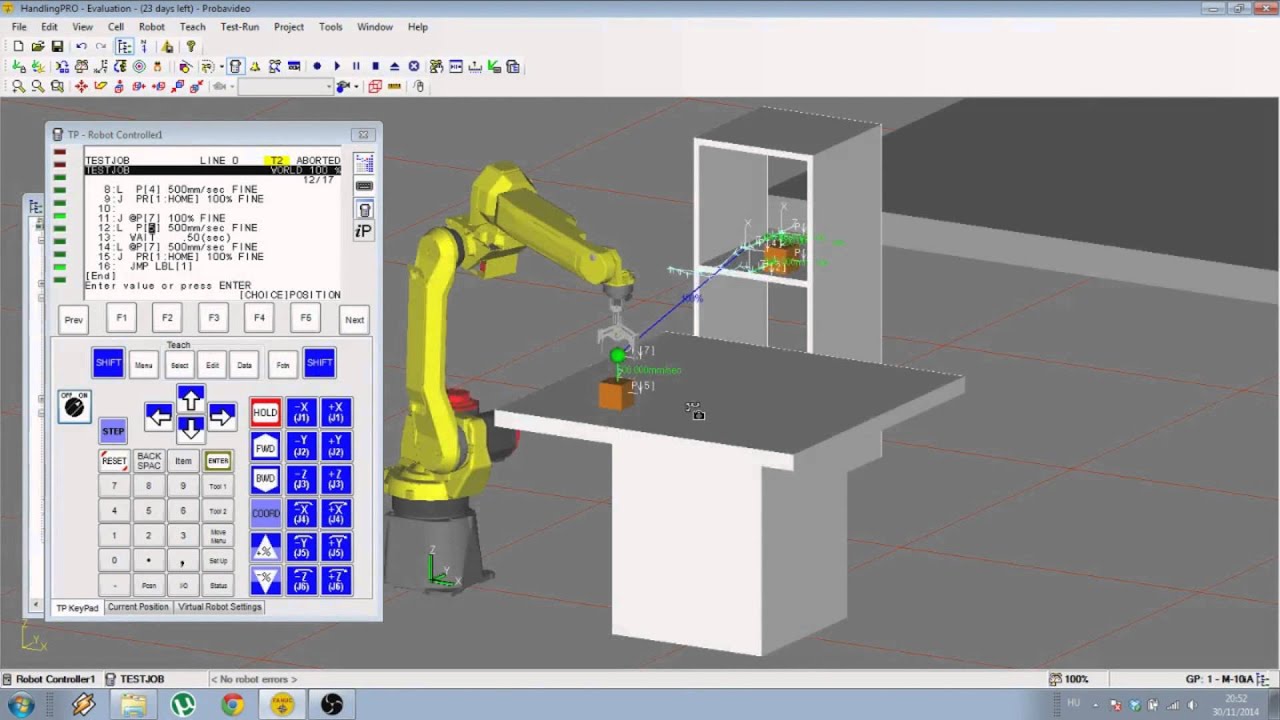Screen dimensions: 1280x720
Task: Toggle the Teach Pendant display icon
Action: (235, 66)
